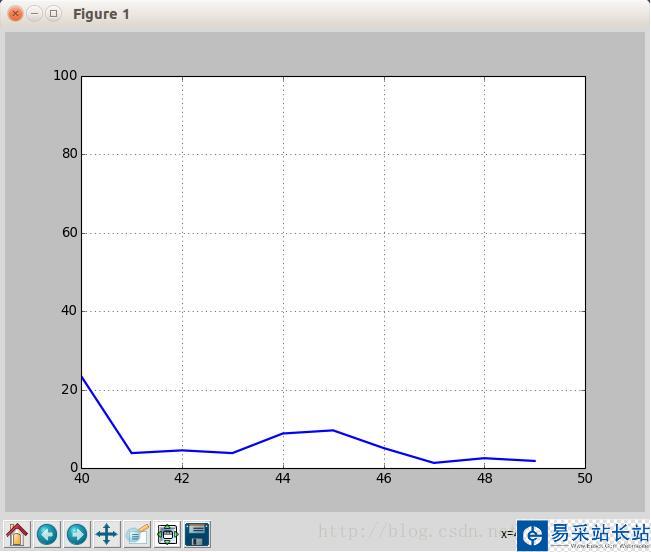Open Configure subplots dialog

click(167, 534)
